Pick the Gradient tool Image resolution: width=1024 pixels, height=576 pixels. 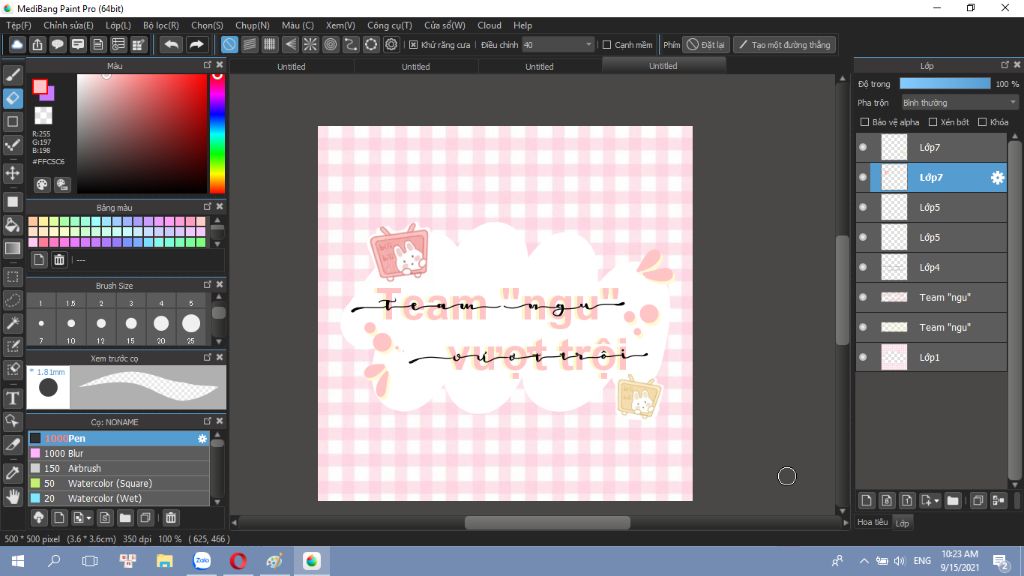pos(12,249)
